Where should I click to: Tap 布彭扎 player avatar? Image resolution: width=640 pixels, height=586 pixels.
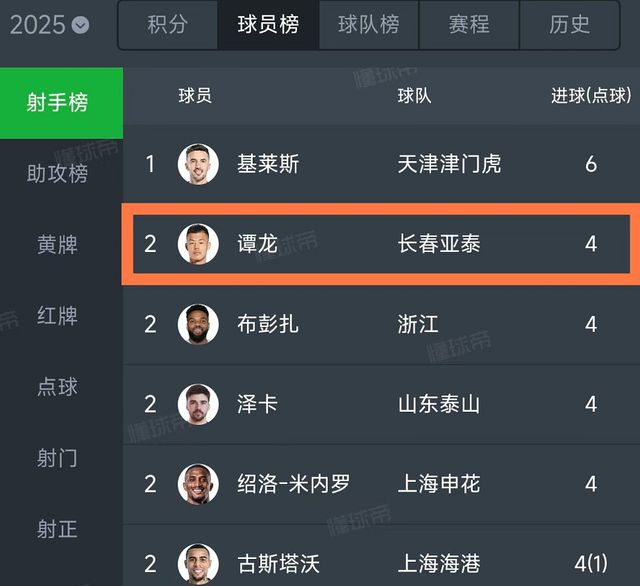pyautogui.click(x=198, y=324)
